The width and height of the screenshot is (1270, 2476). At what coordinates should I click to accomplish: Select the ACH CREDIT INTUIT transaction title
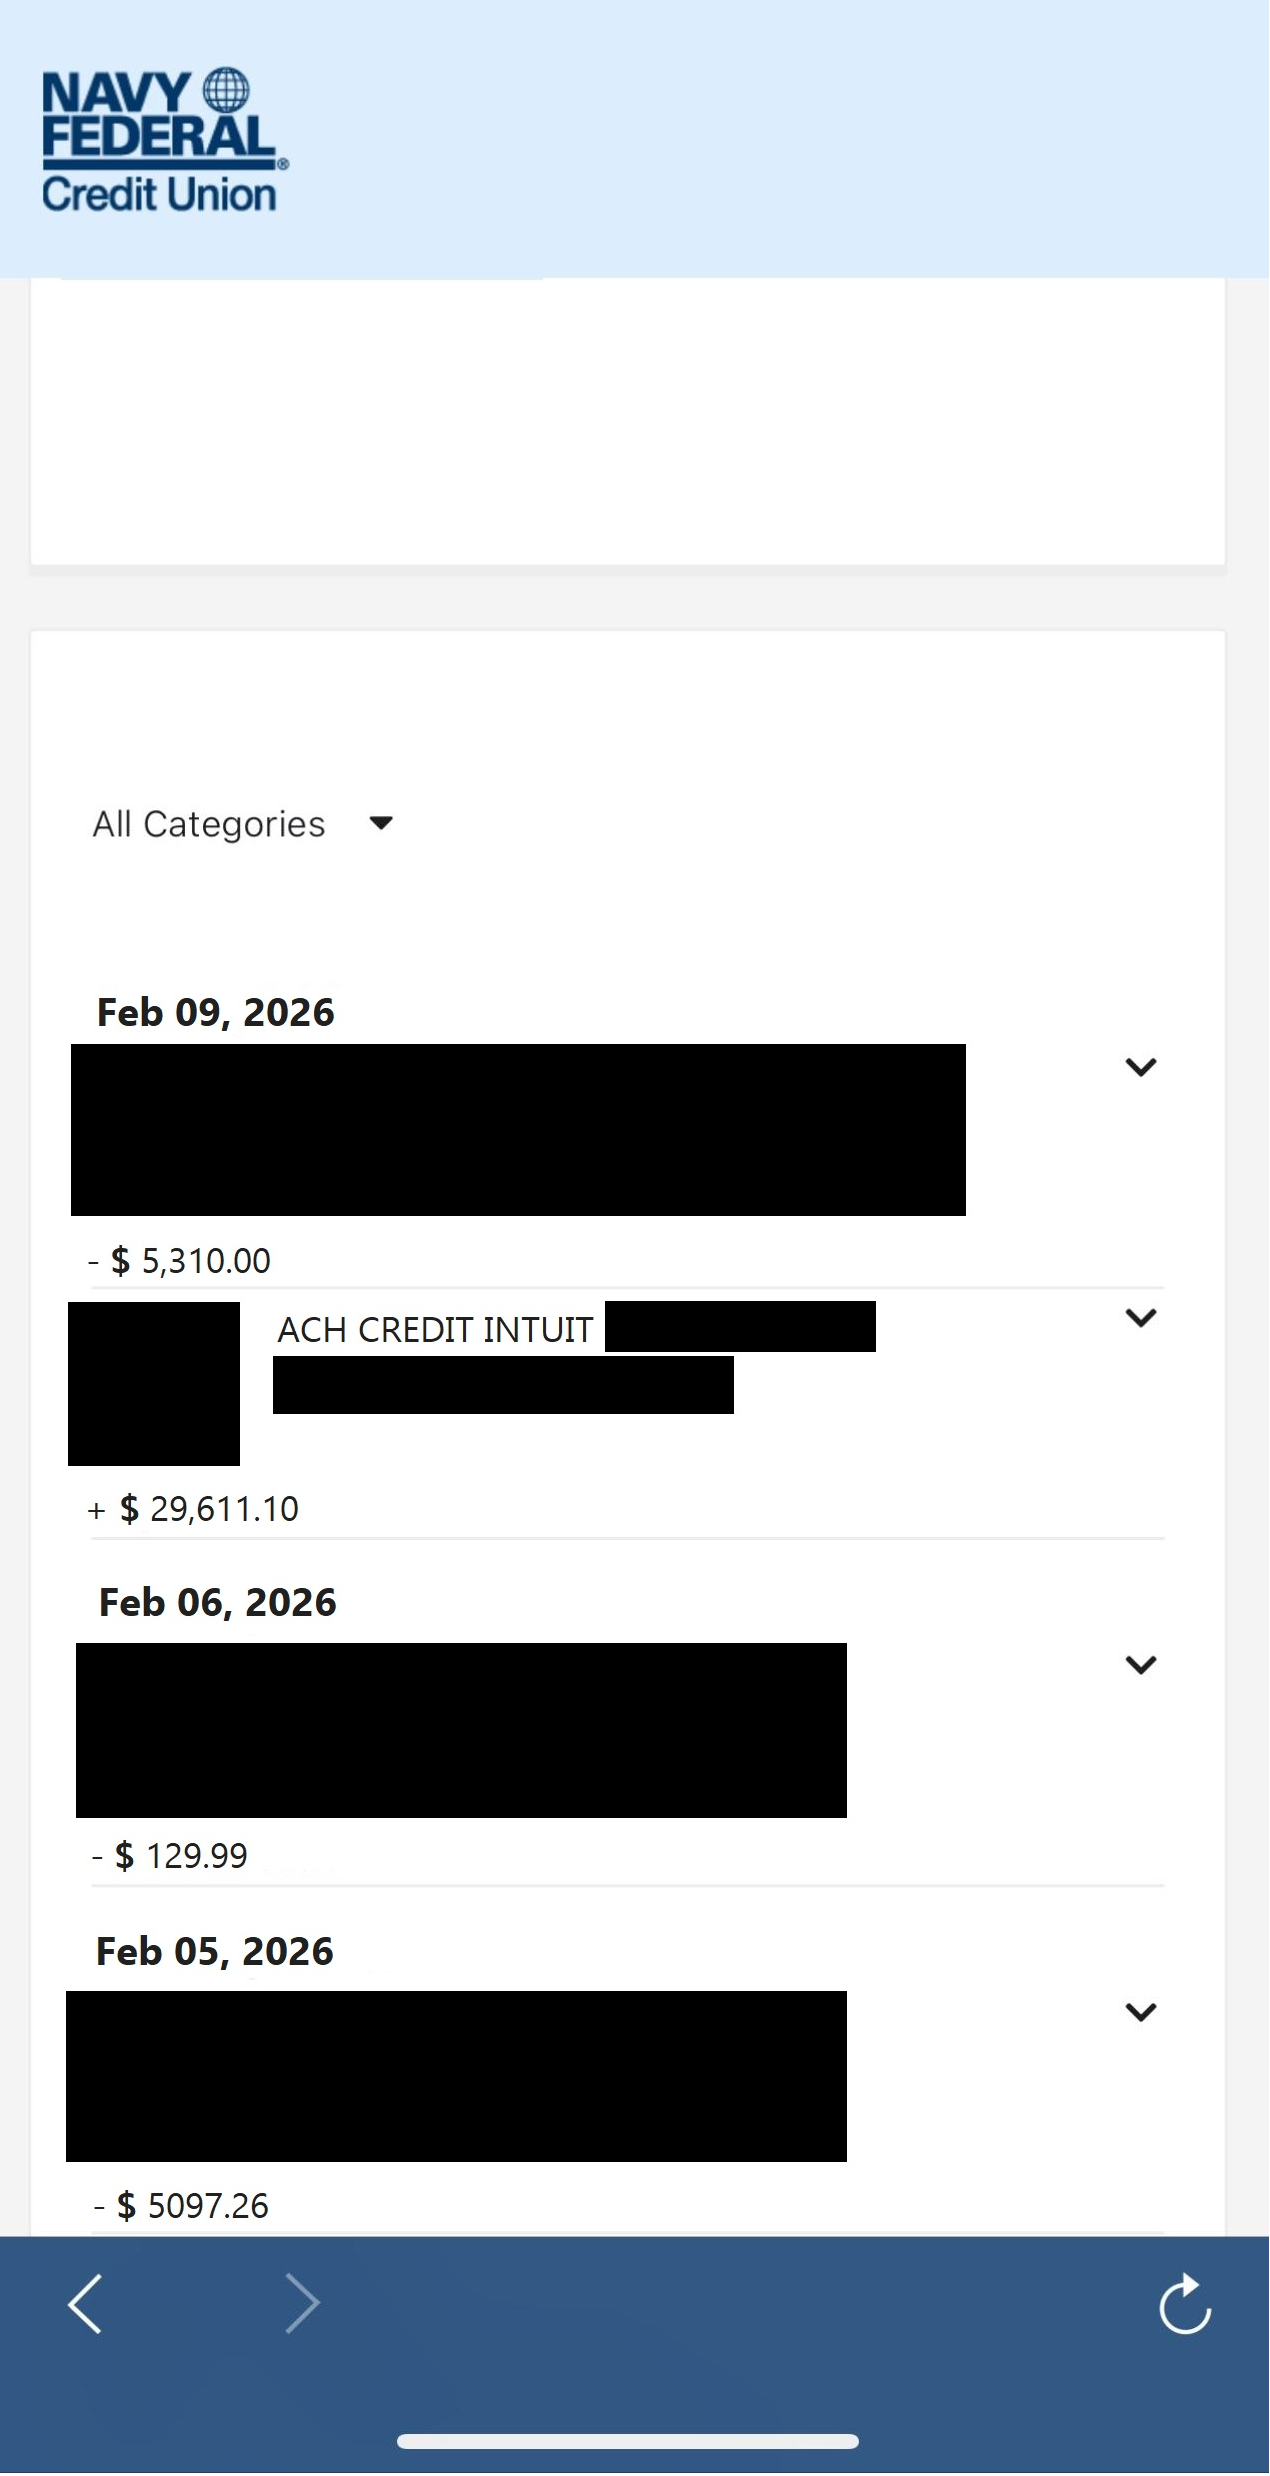pos(435,1330)
